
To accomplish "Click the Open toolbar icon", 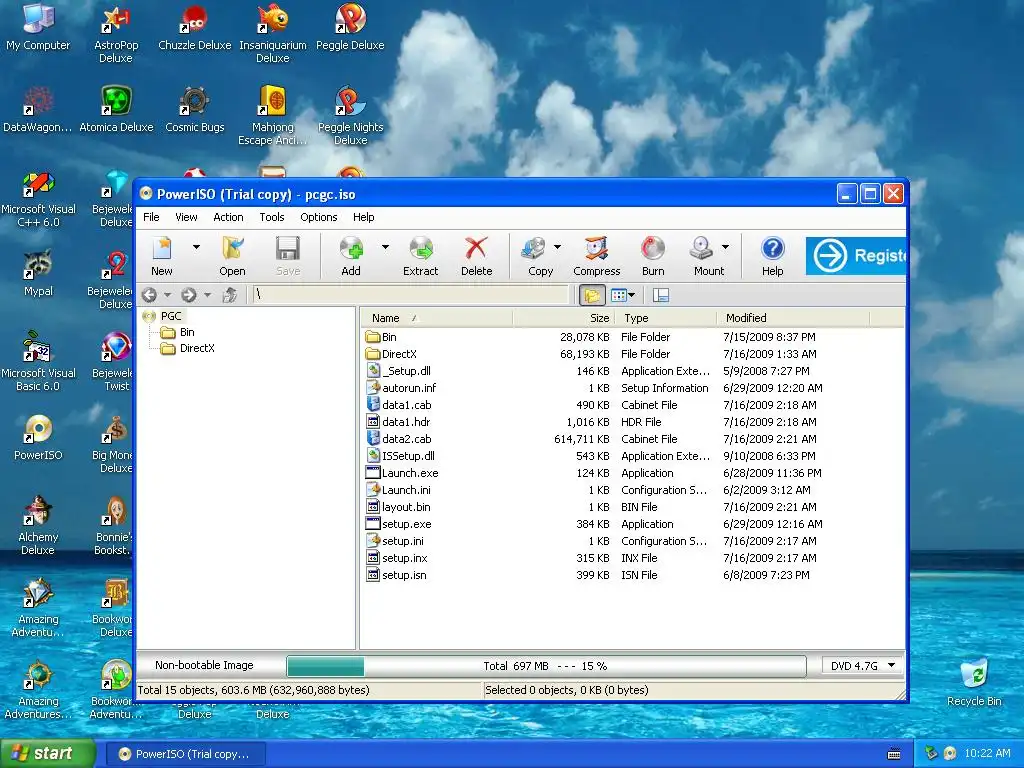I will (x=232, y=256).
